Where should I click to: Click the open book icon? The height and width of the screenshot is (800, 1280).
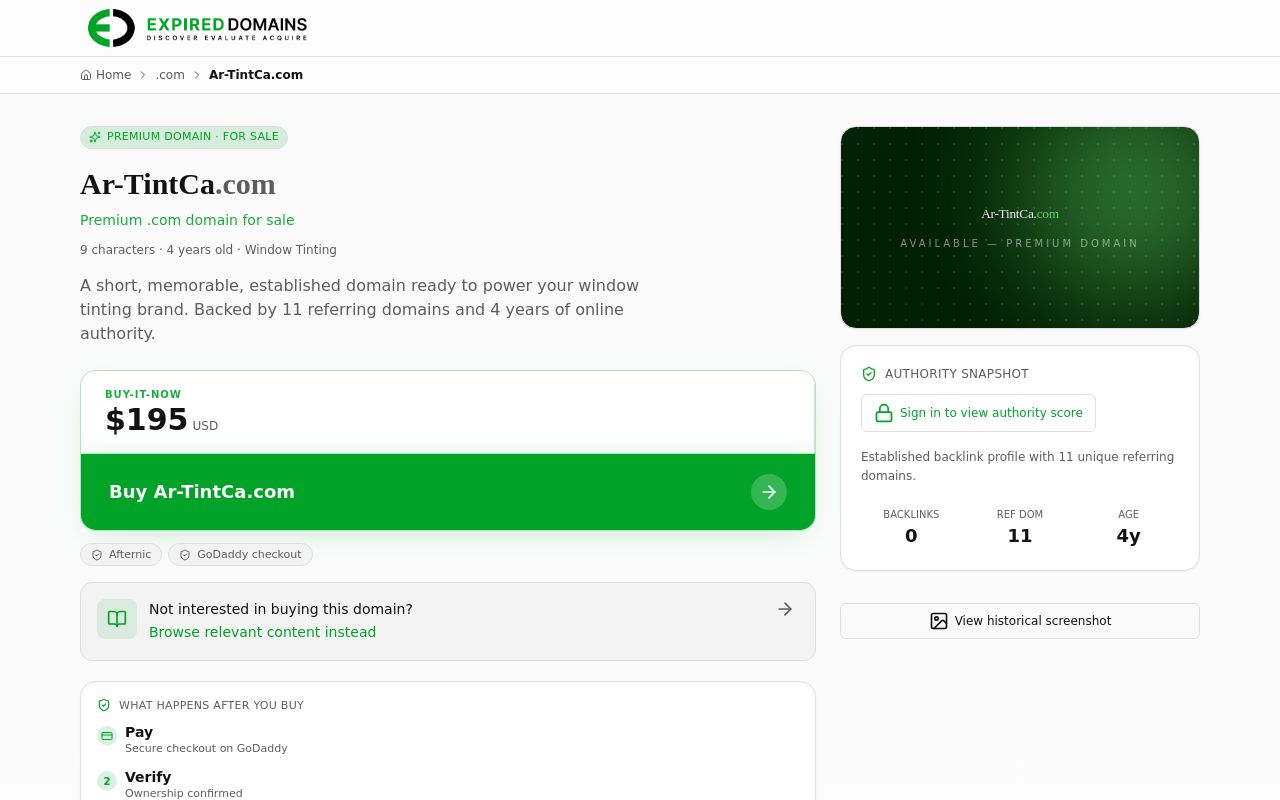point(117,619)
